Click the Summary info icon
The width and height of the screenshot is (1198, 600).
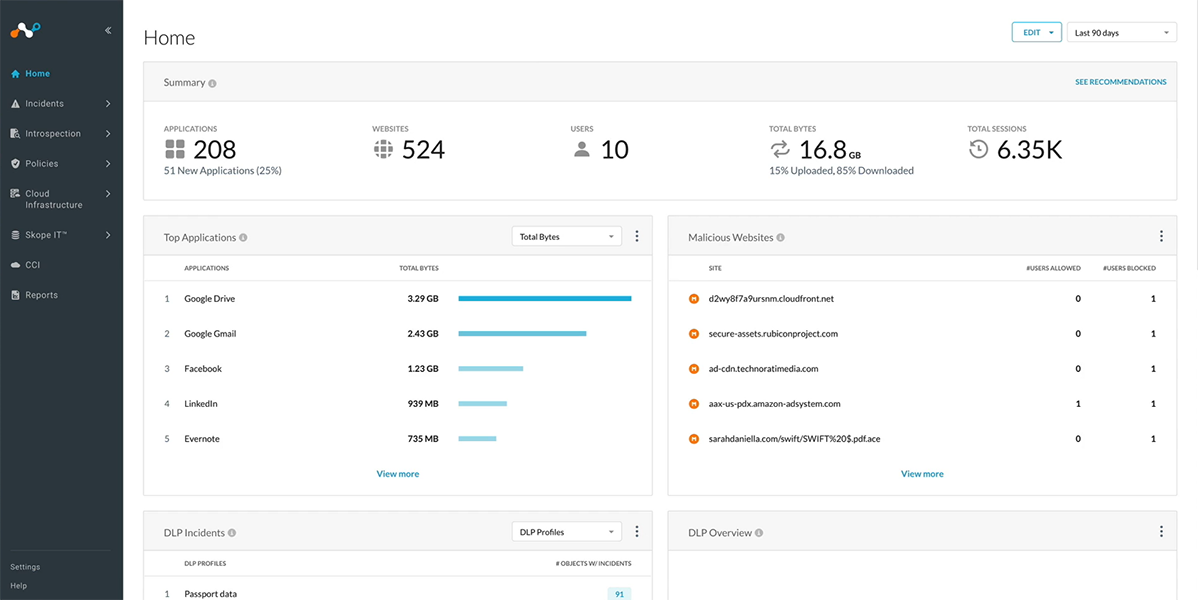212,83
